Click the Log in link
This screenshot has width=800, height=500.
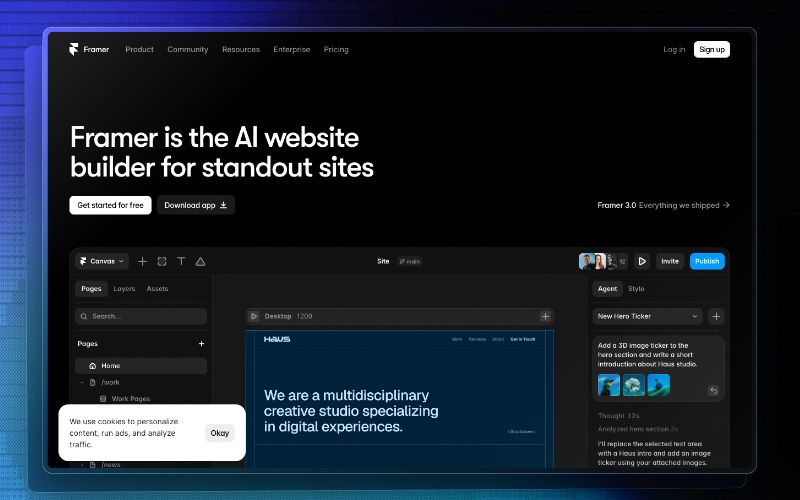tap(674, 49)
